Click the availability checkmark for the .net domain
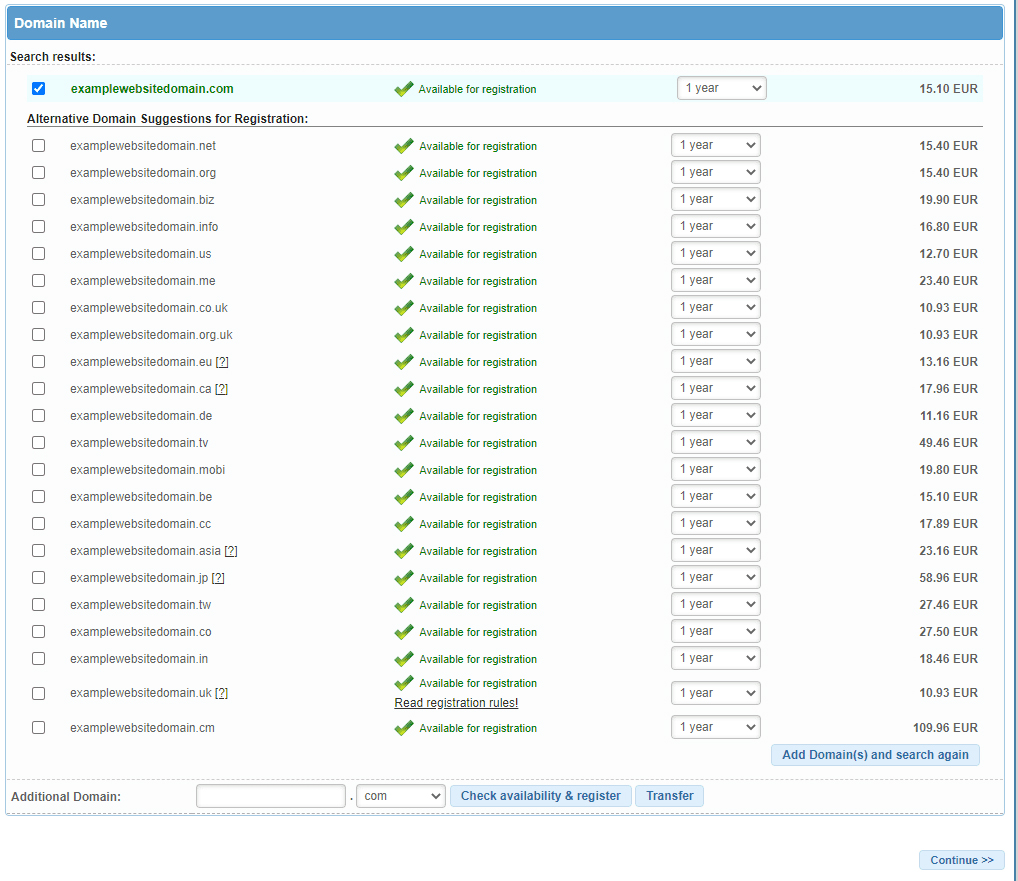 click(404, 146)
